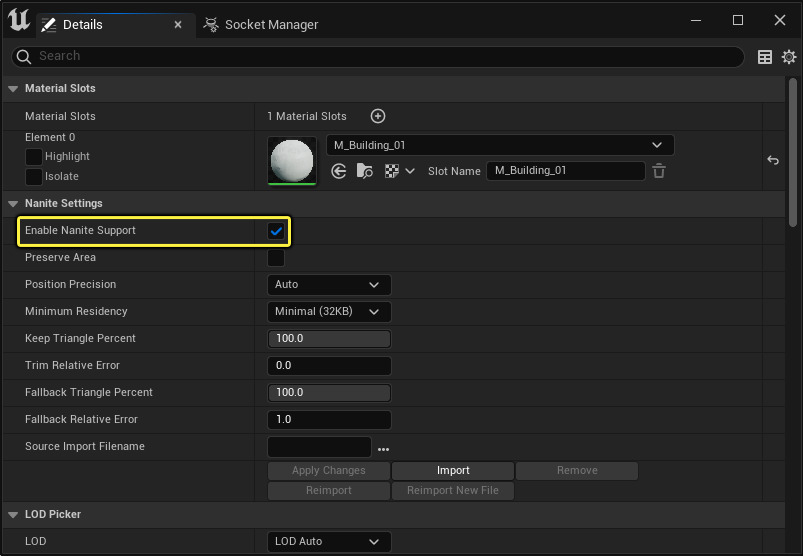Check the Preserve Area checkbox
The width and height of the screenshot is (803, 556).
276,258
